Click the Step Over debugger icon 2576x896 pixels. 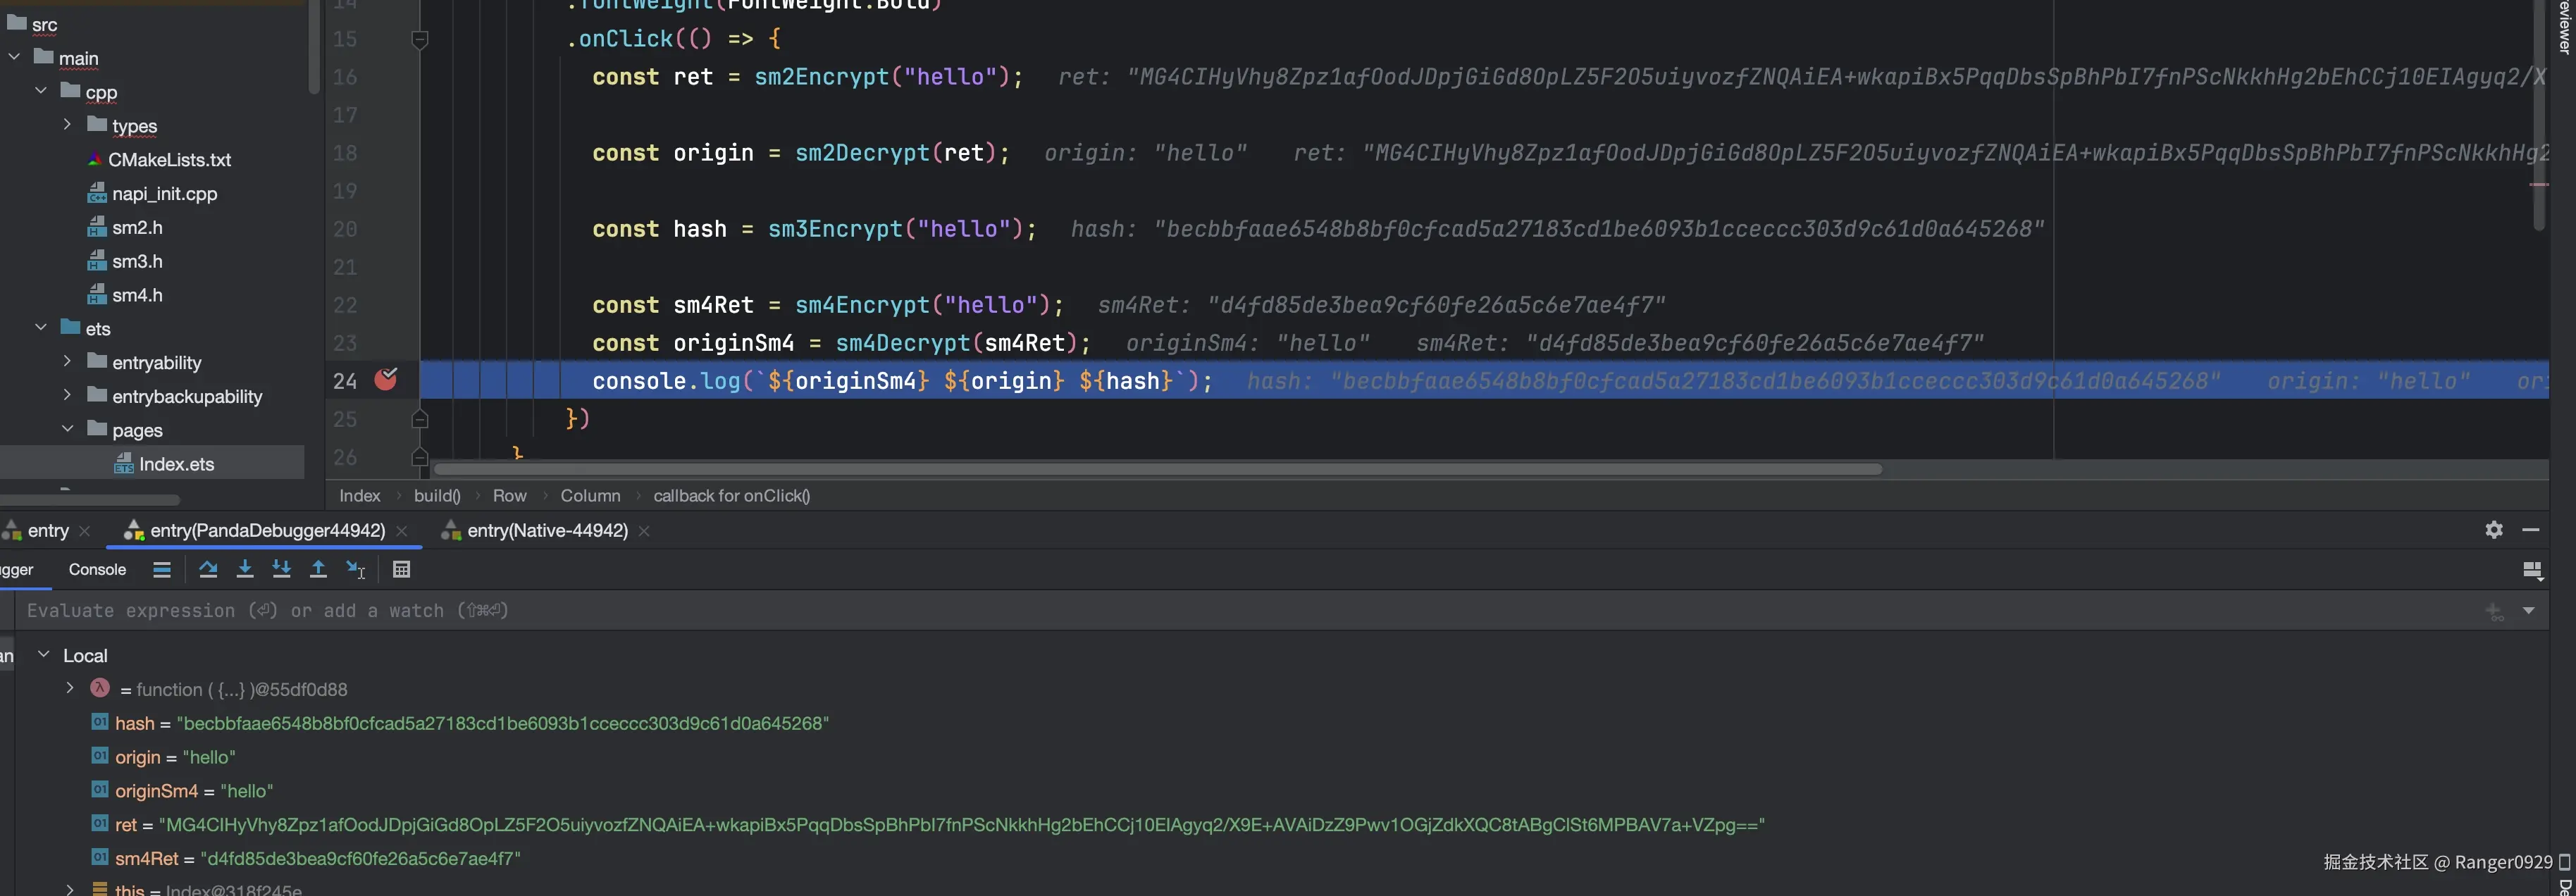tap(208, 569)
